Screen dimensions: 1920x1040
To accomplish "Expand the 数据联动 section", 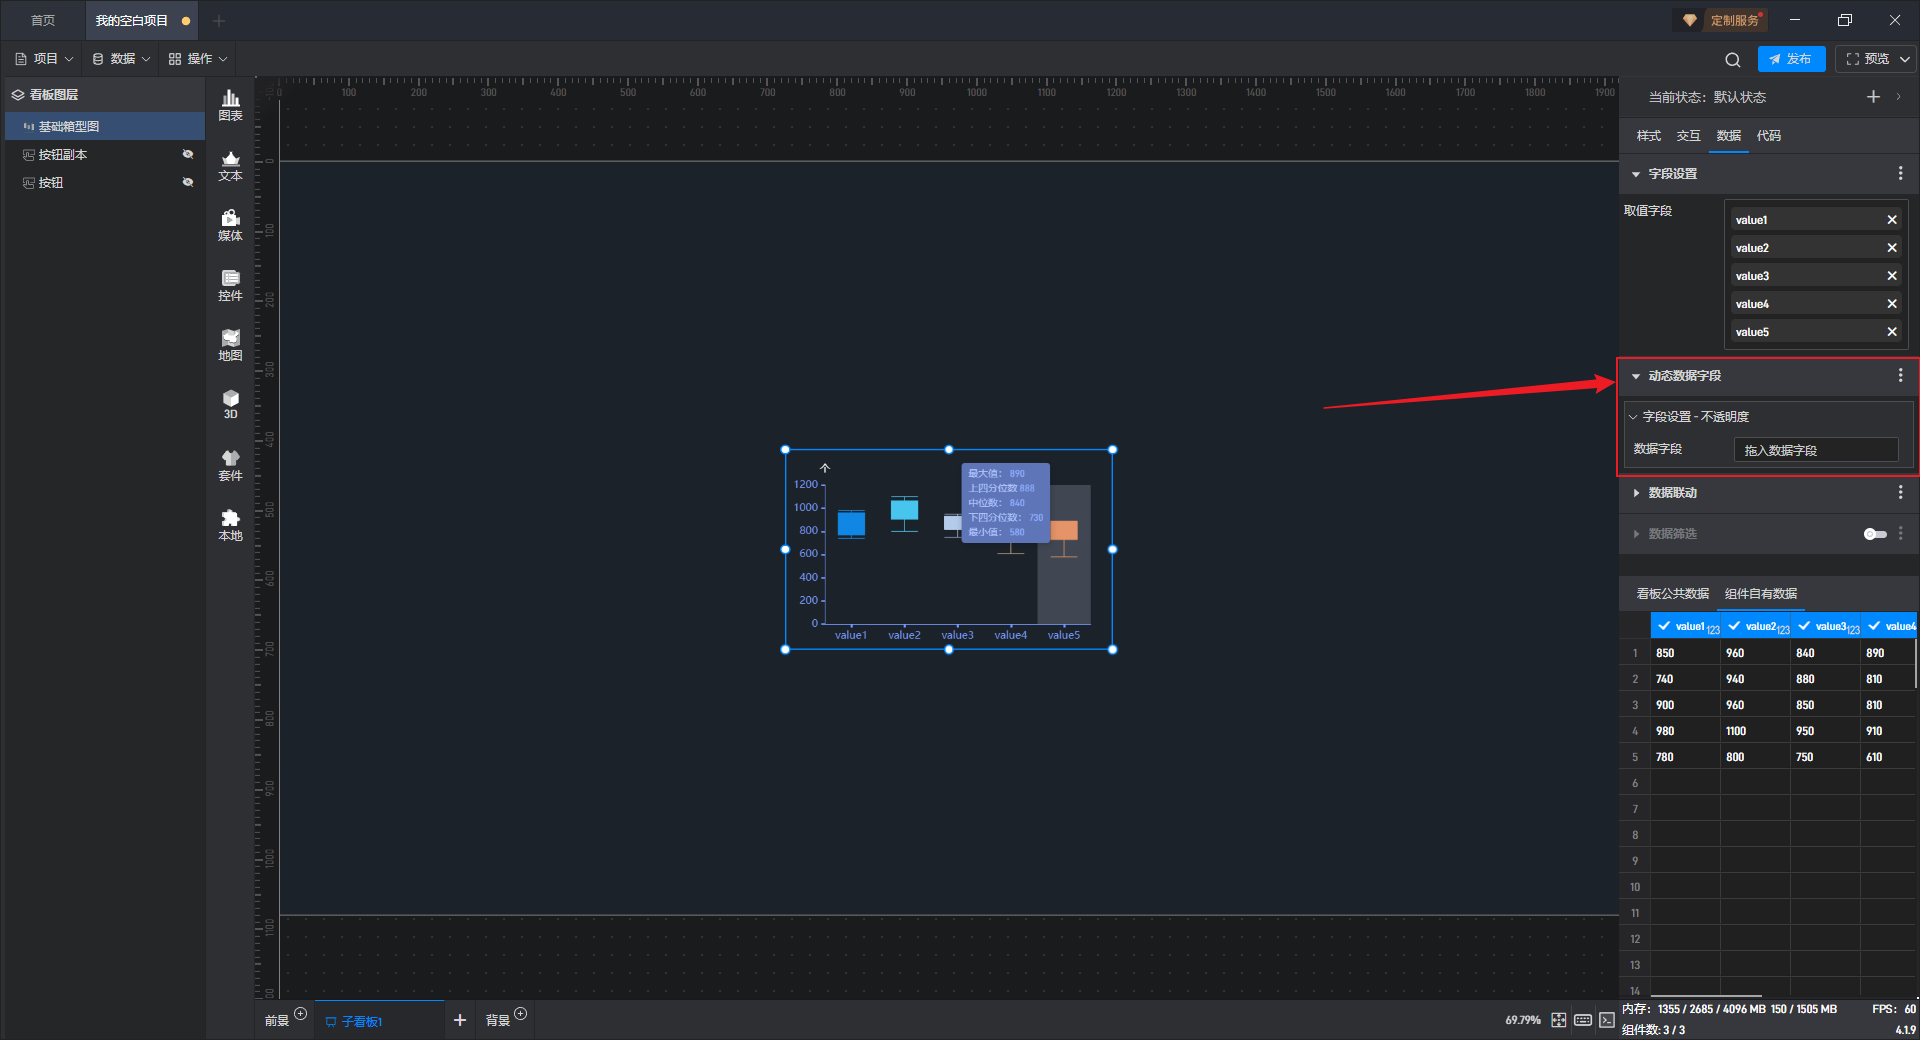I will [x=1636, y=493].
